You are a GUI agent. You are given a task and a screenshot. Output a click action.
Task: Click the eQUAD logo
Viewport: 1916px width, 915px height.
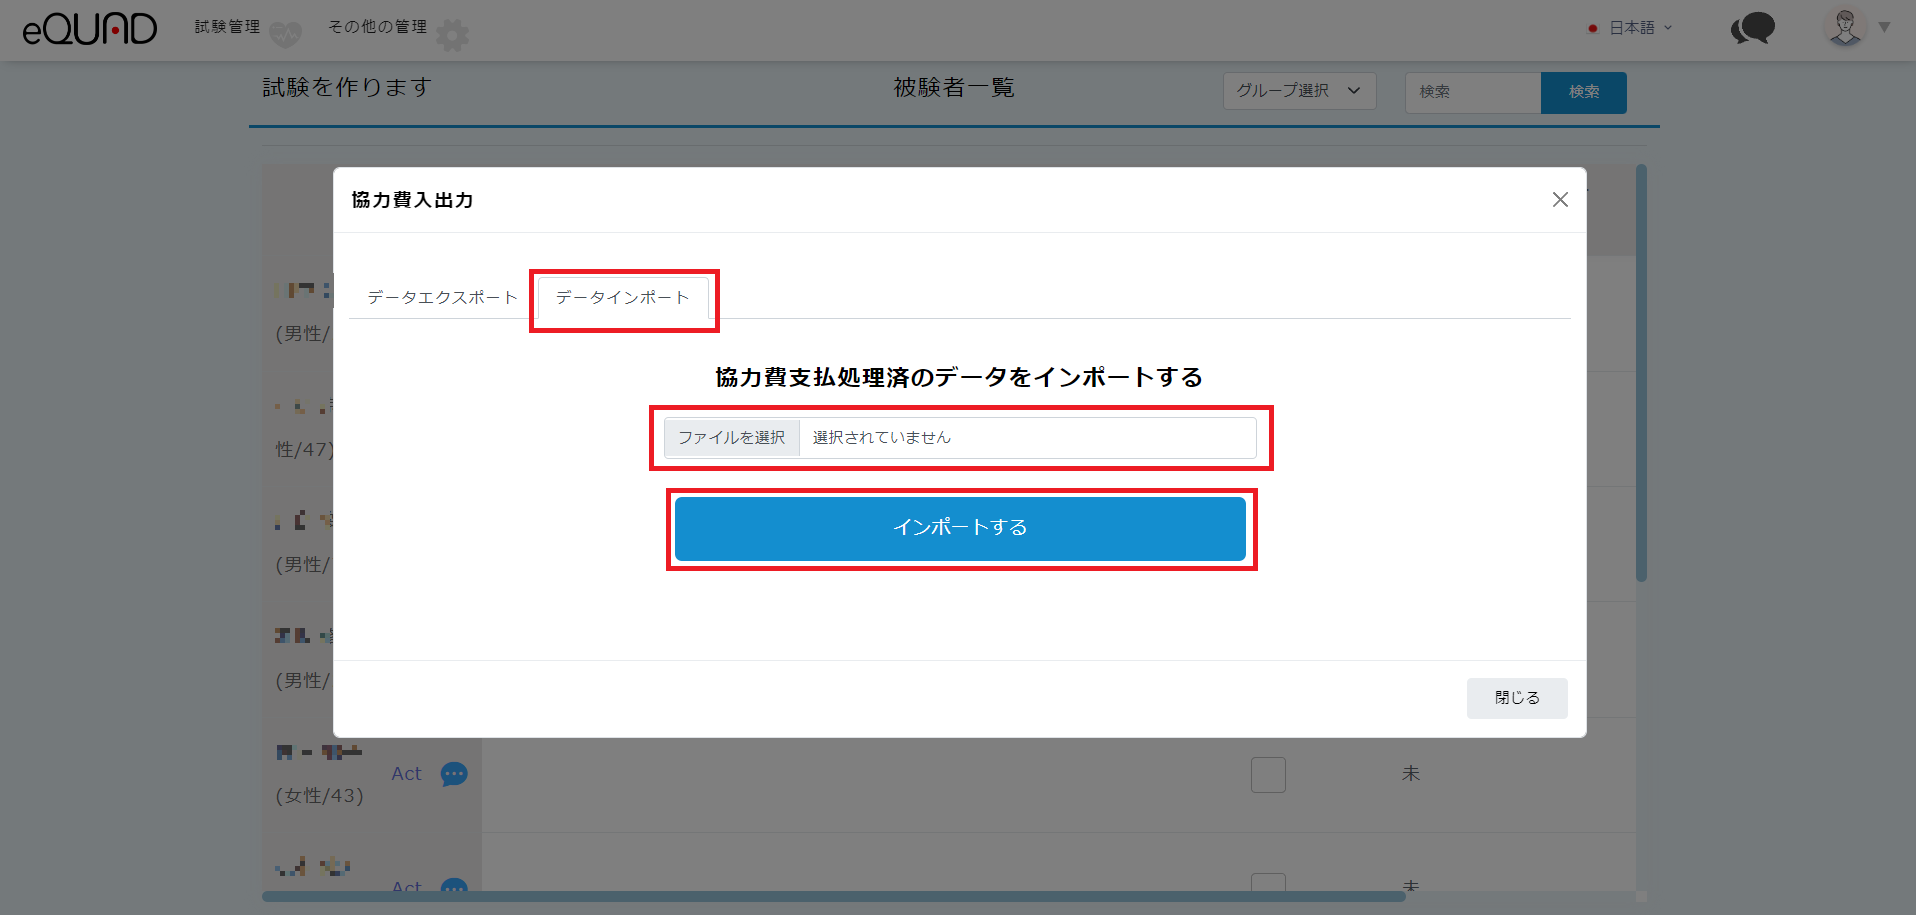pos(90,29)
